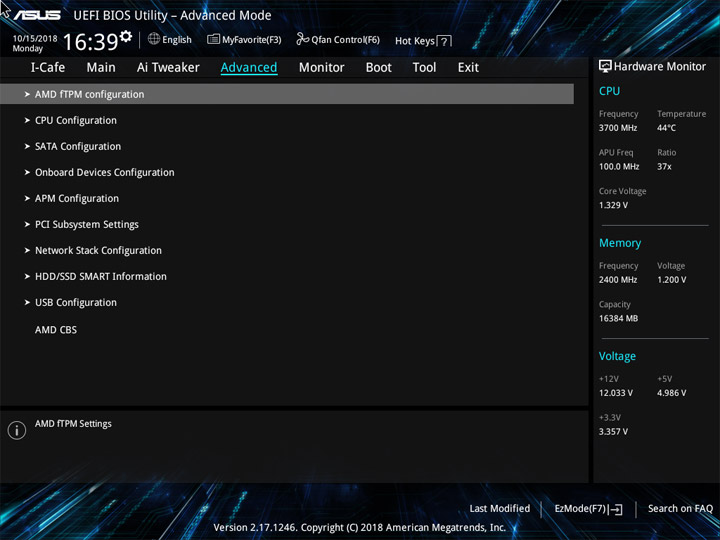Open APM Configuration submenu
This screenshot has width=720, height=540.
[77, 198]
